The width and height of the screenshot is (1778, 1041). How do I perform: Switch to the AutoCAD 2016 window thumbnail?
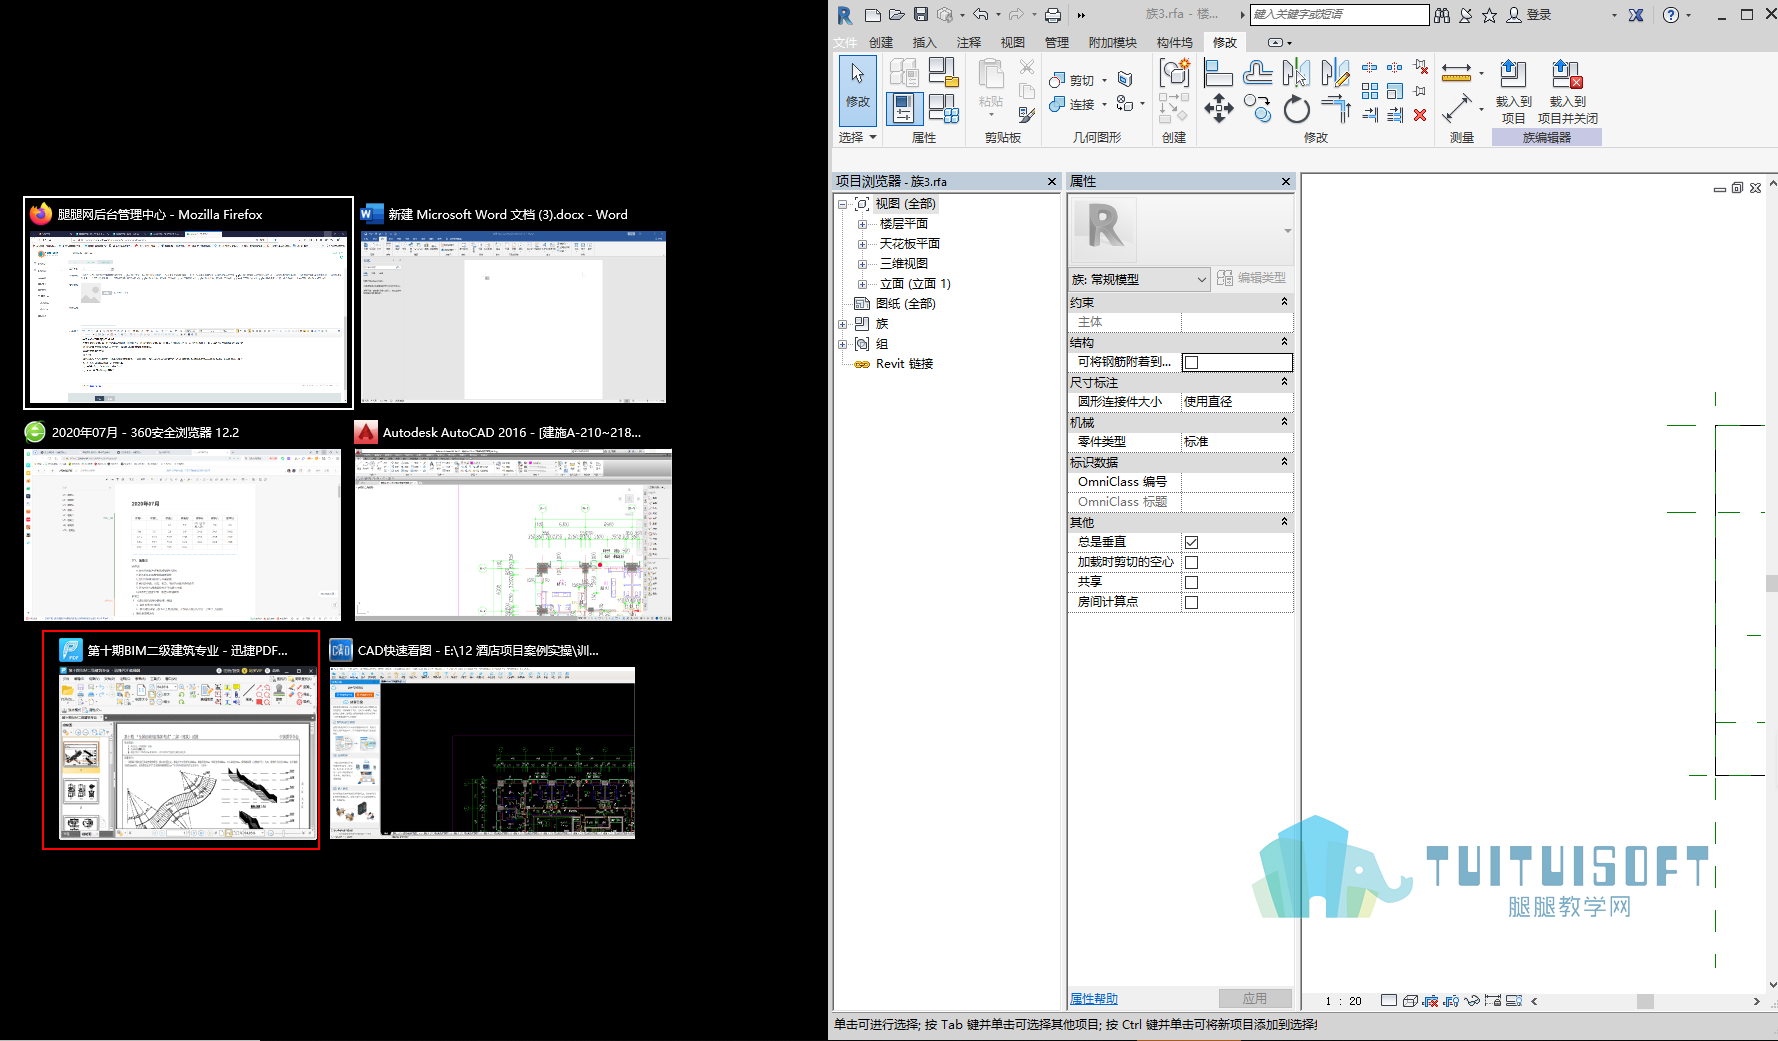click(513, 520)
